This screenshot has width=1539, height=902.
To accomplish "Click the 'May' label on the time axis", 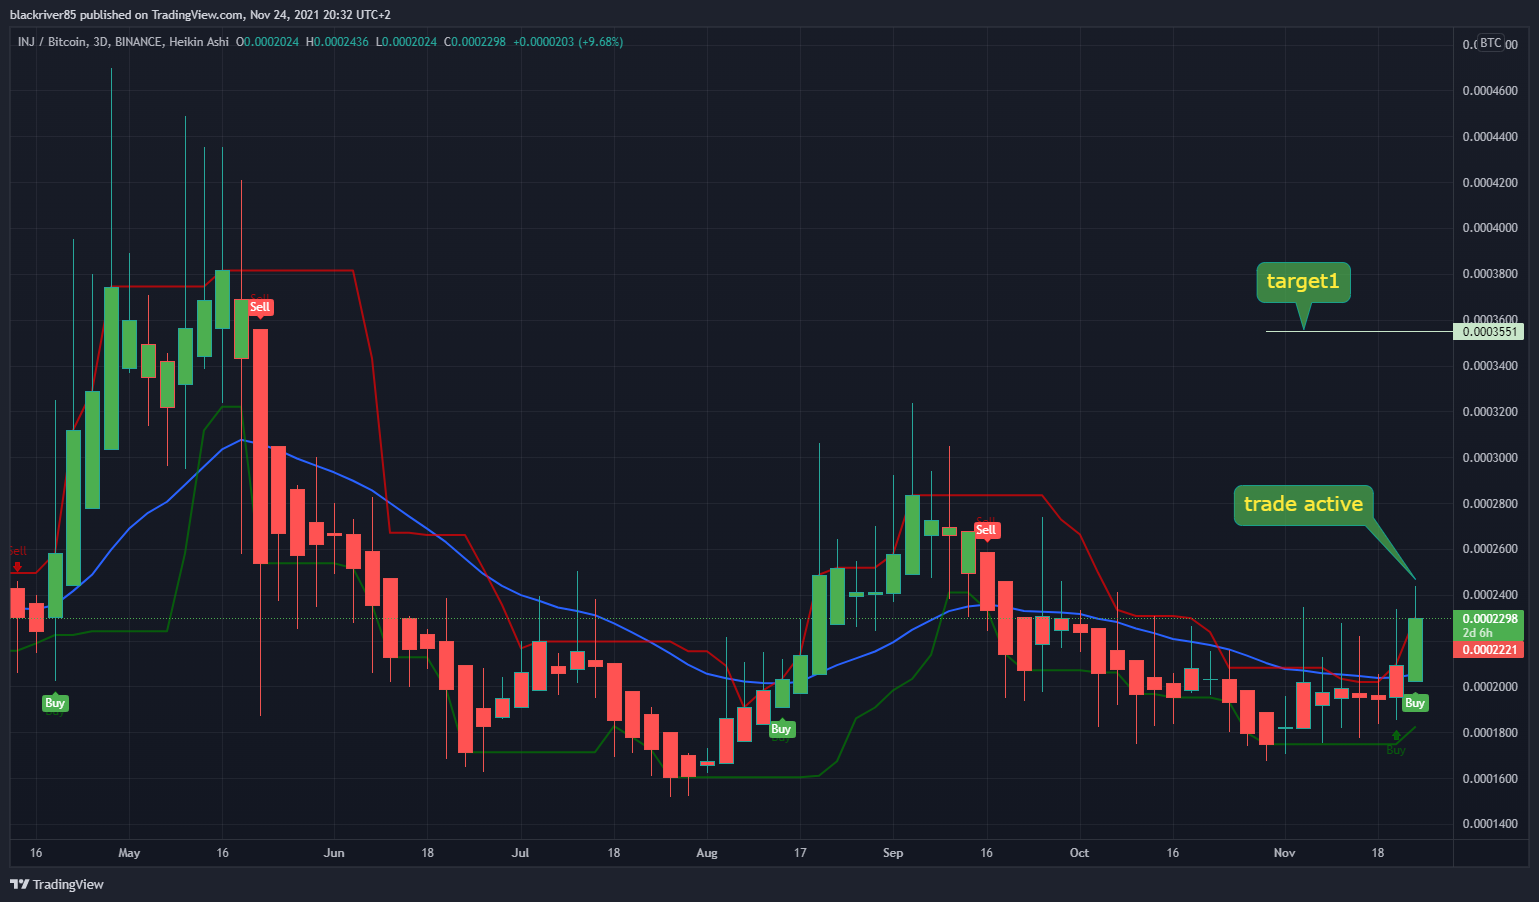I will coord(129,853).
